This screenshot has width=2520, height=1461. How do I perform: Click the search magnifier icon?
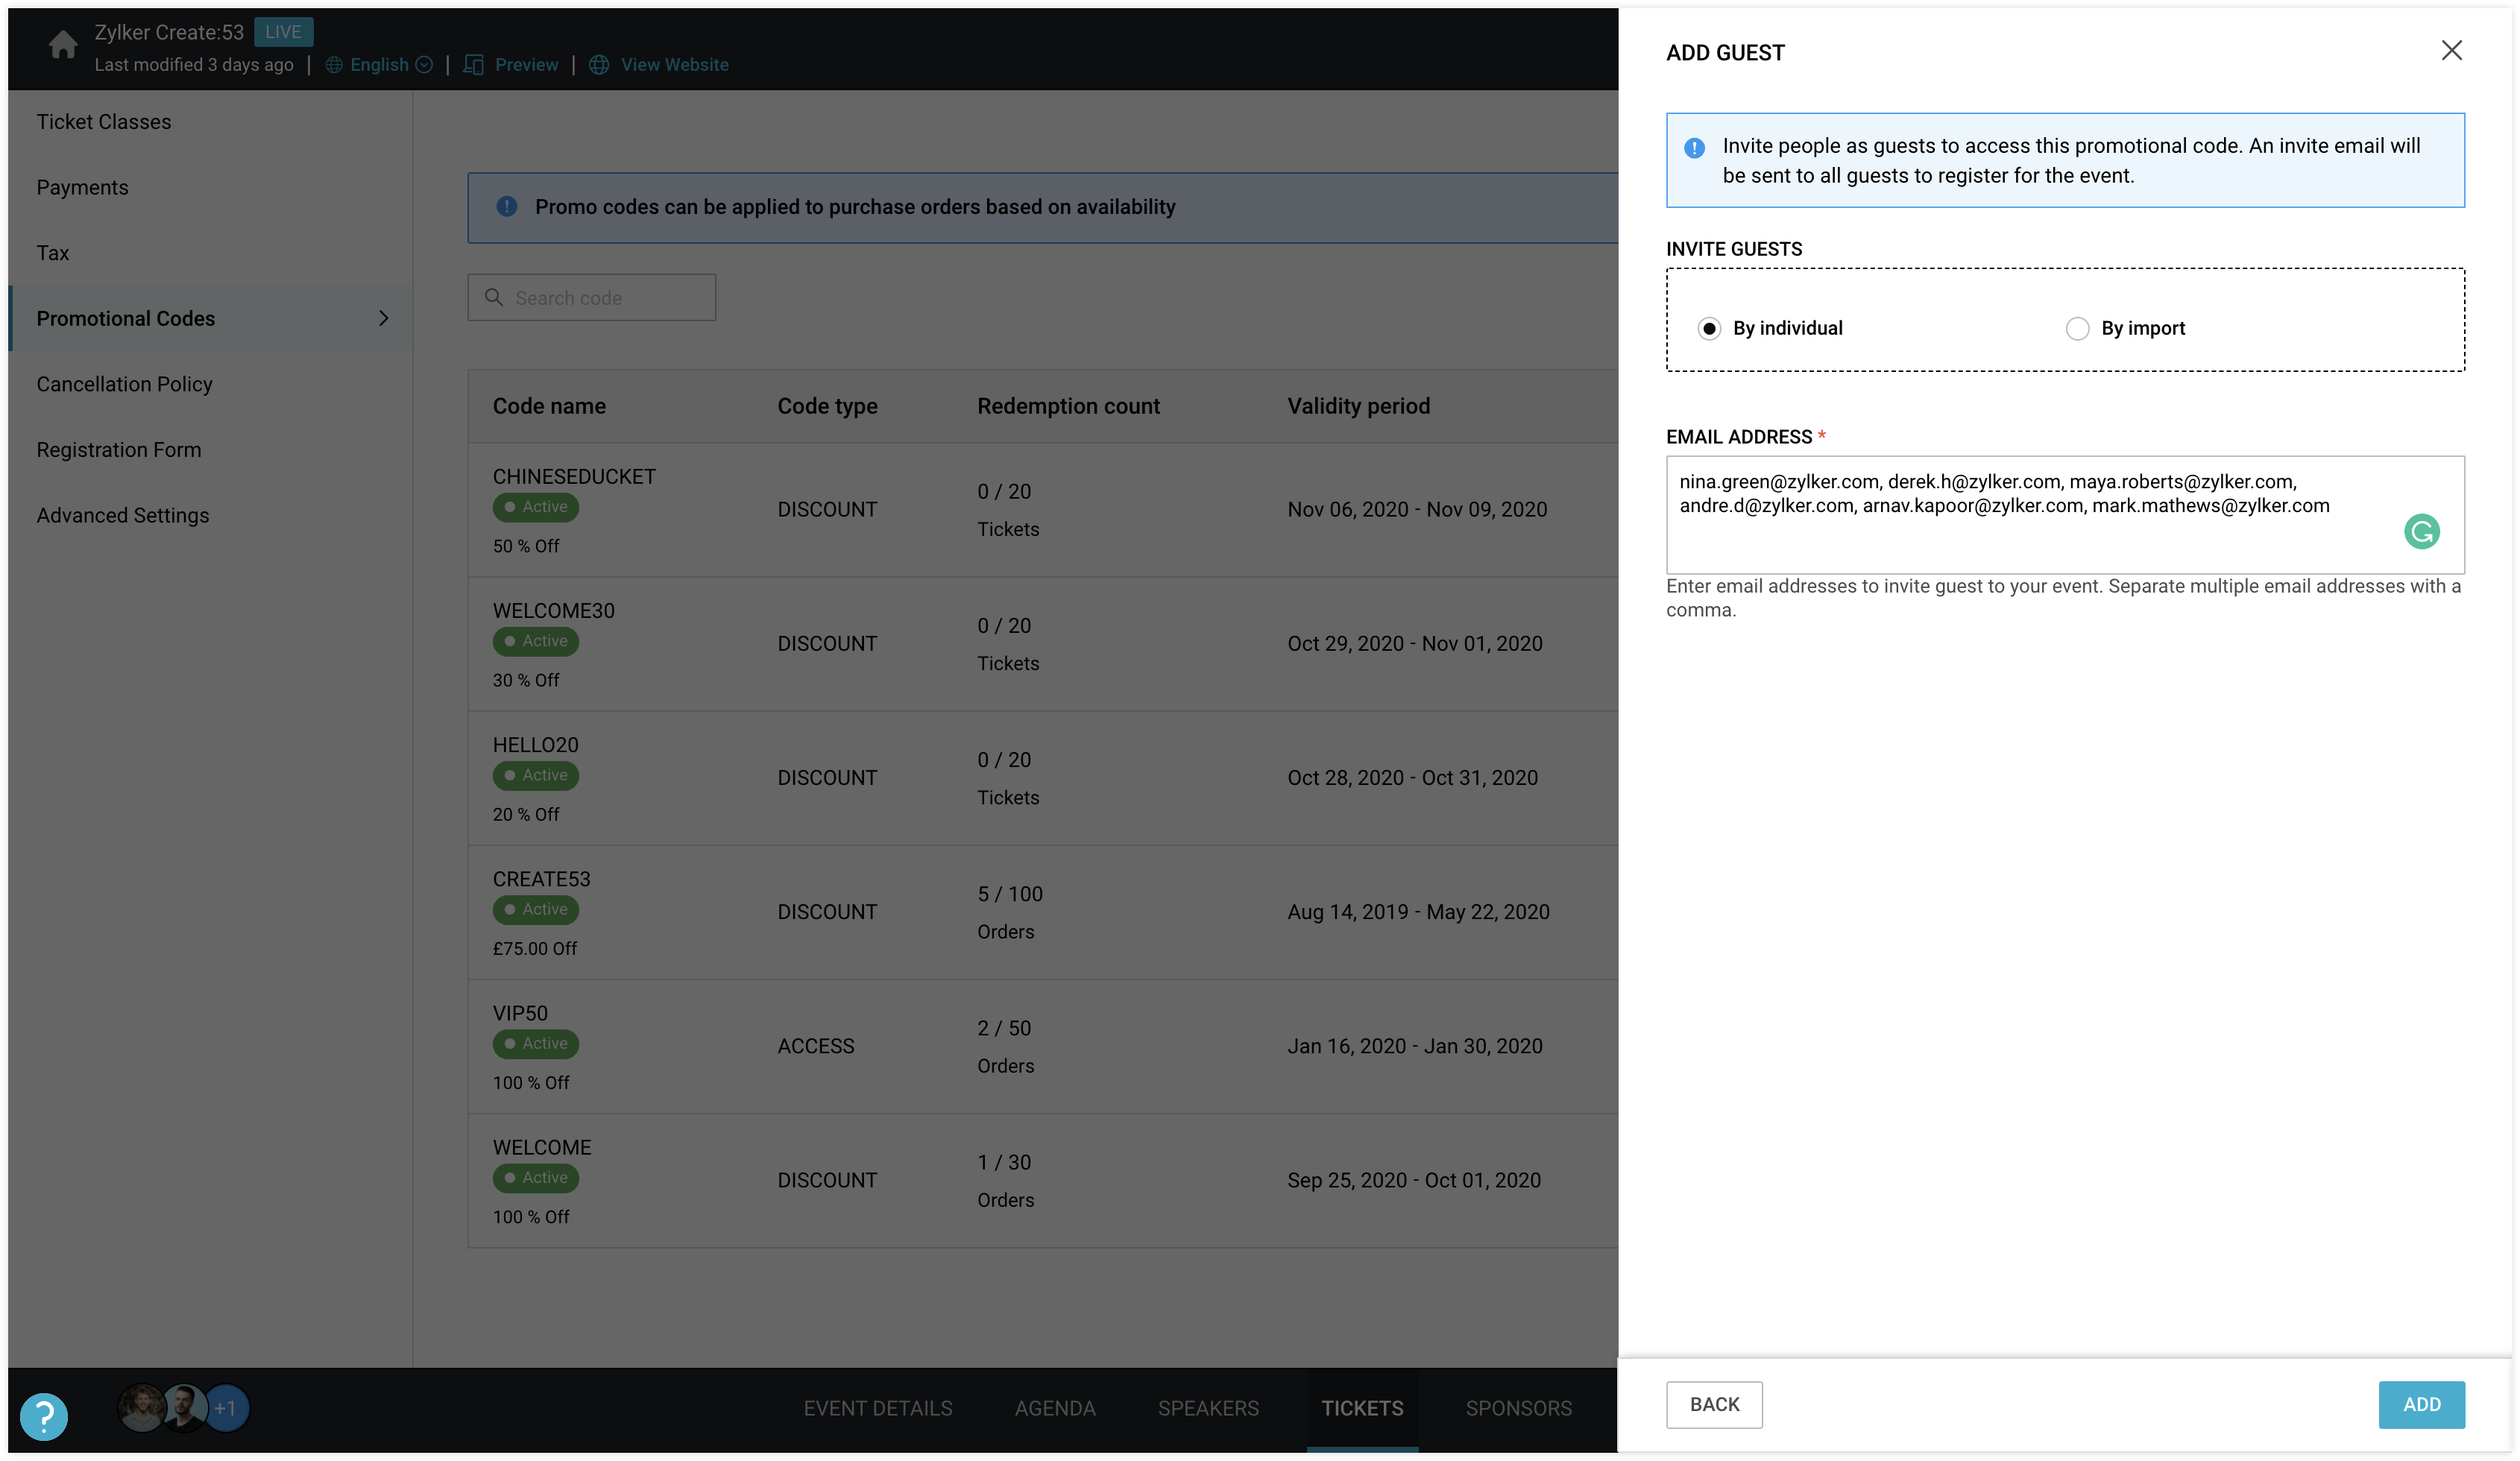pyautogui.click(x=494, y=298)
